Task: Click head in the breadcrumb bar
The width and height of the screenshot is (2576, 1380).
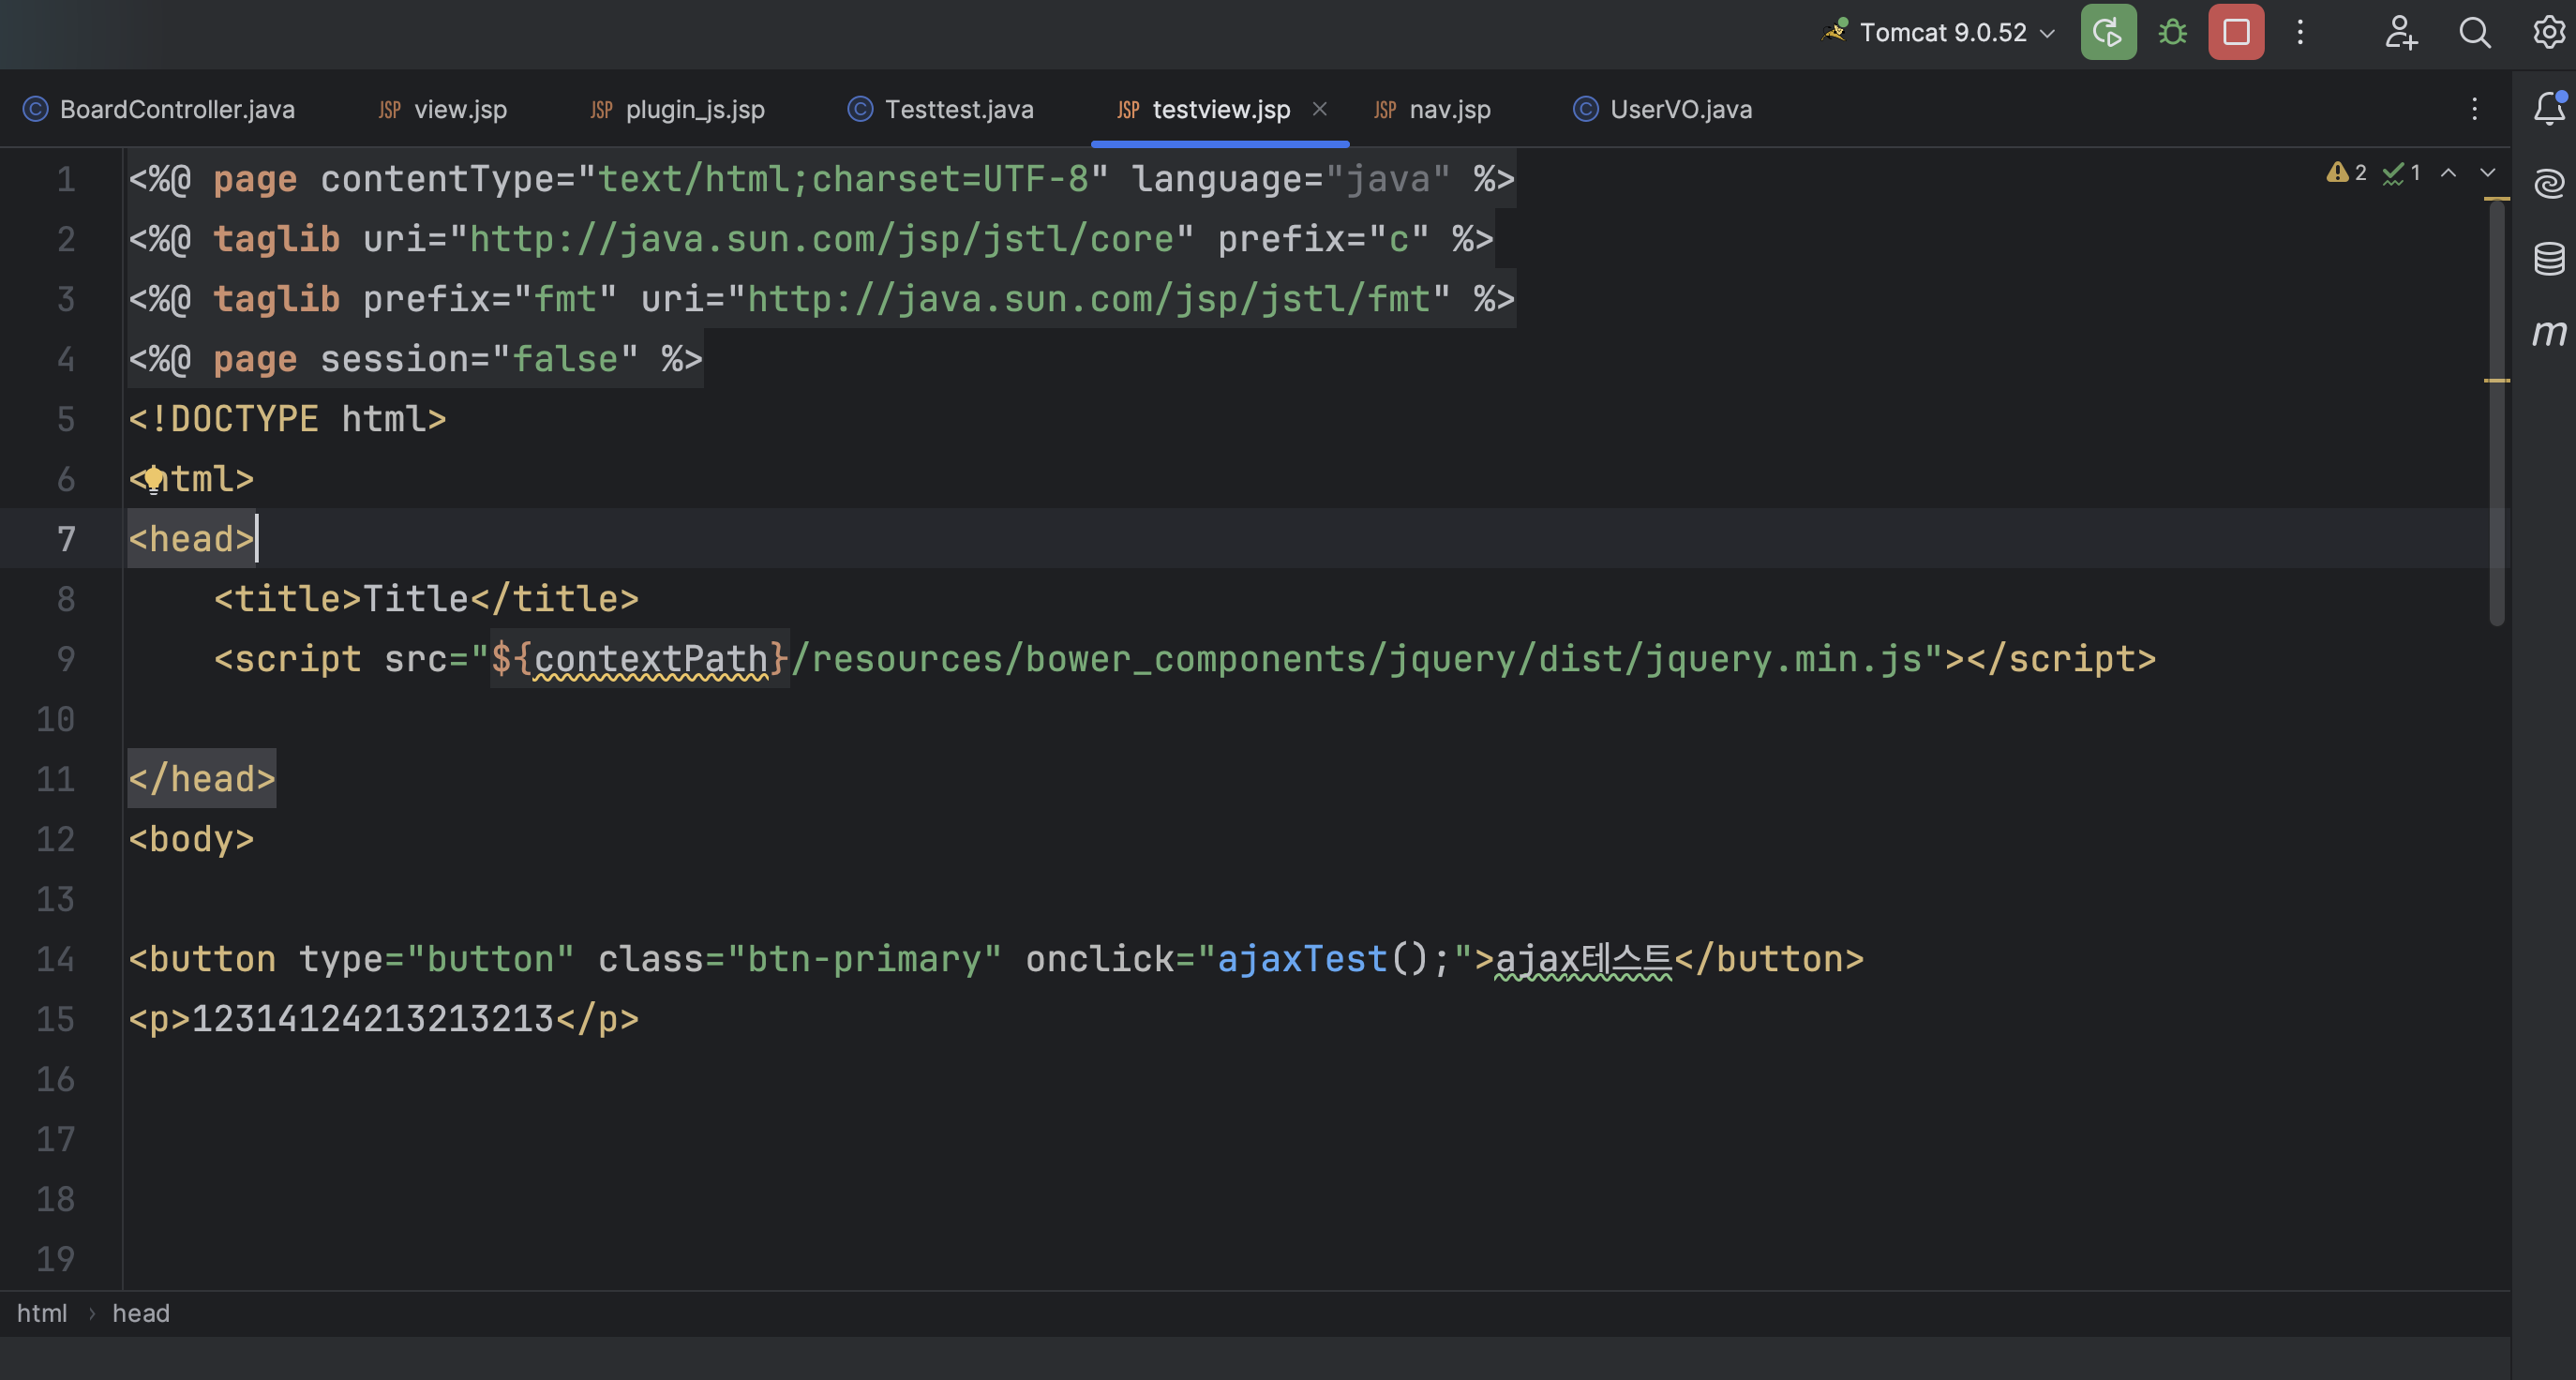Action: coord(141,1313)
